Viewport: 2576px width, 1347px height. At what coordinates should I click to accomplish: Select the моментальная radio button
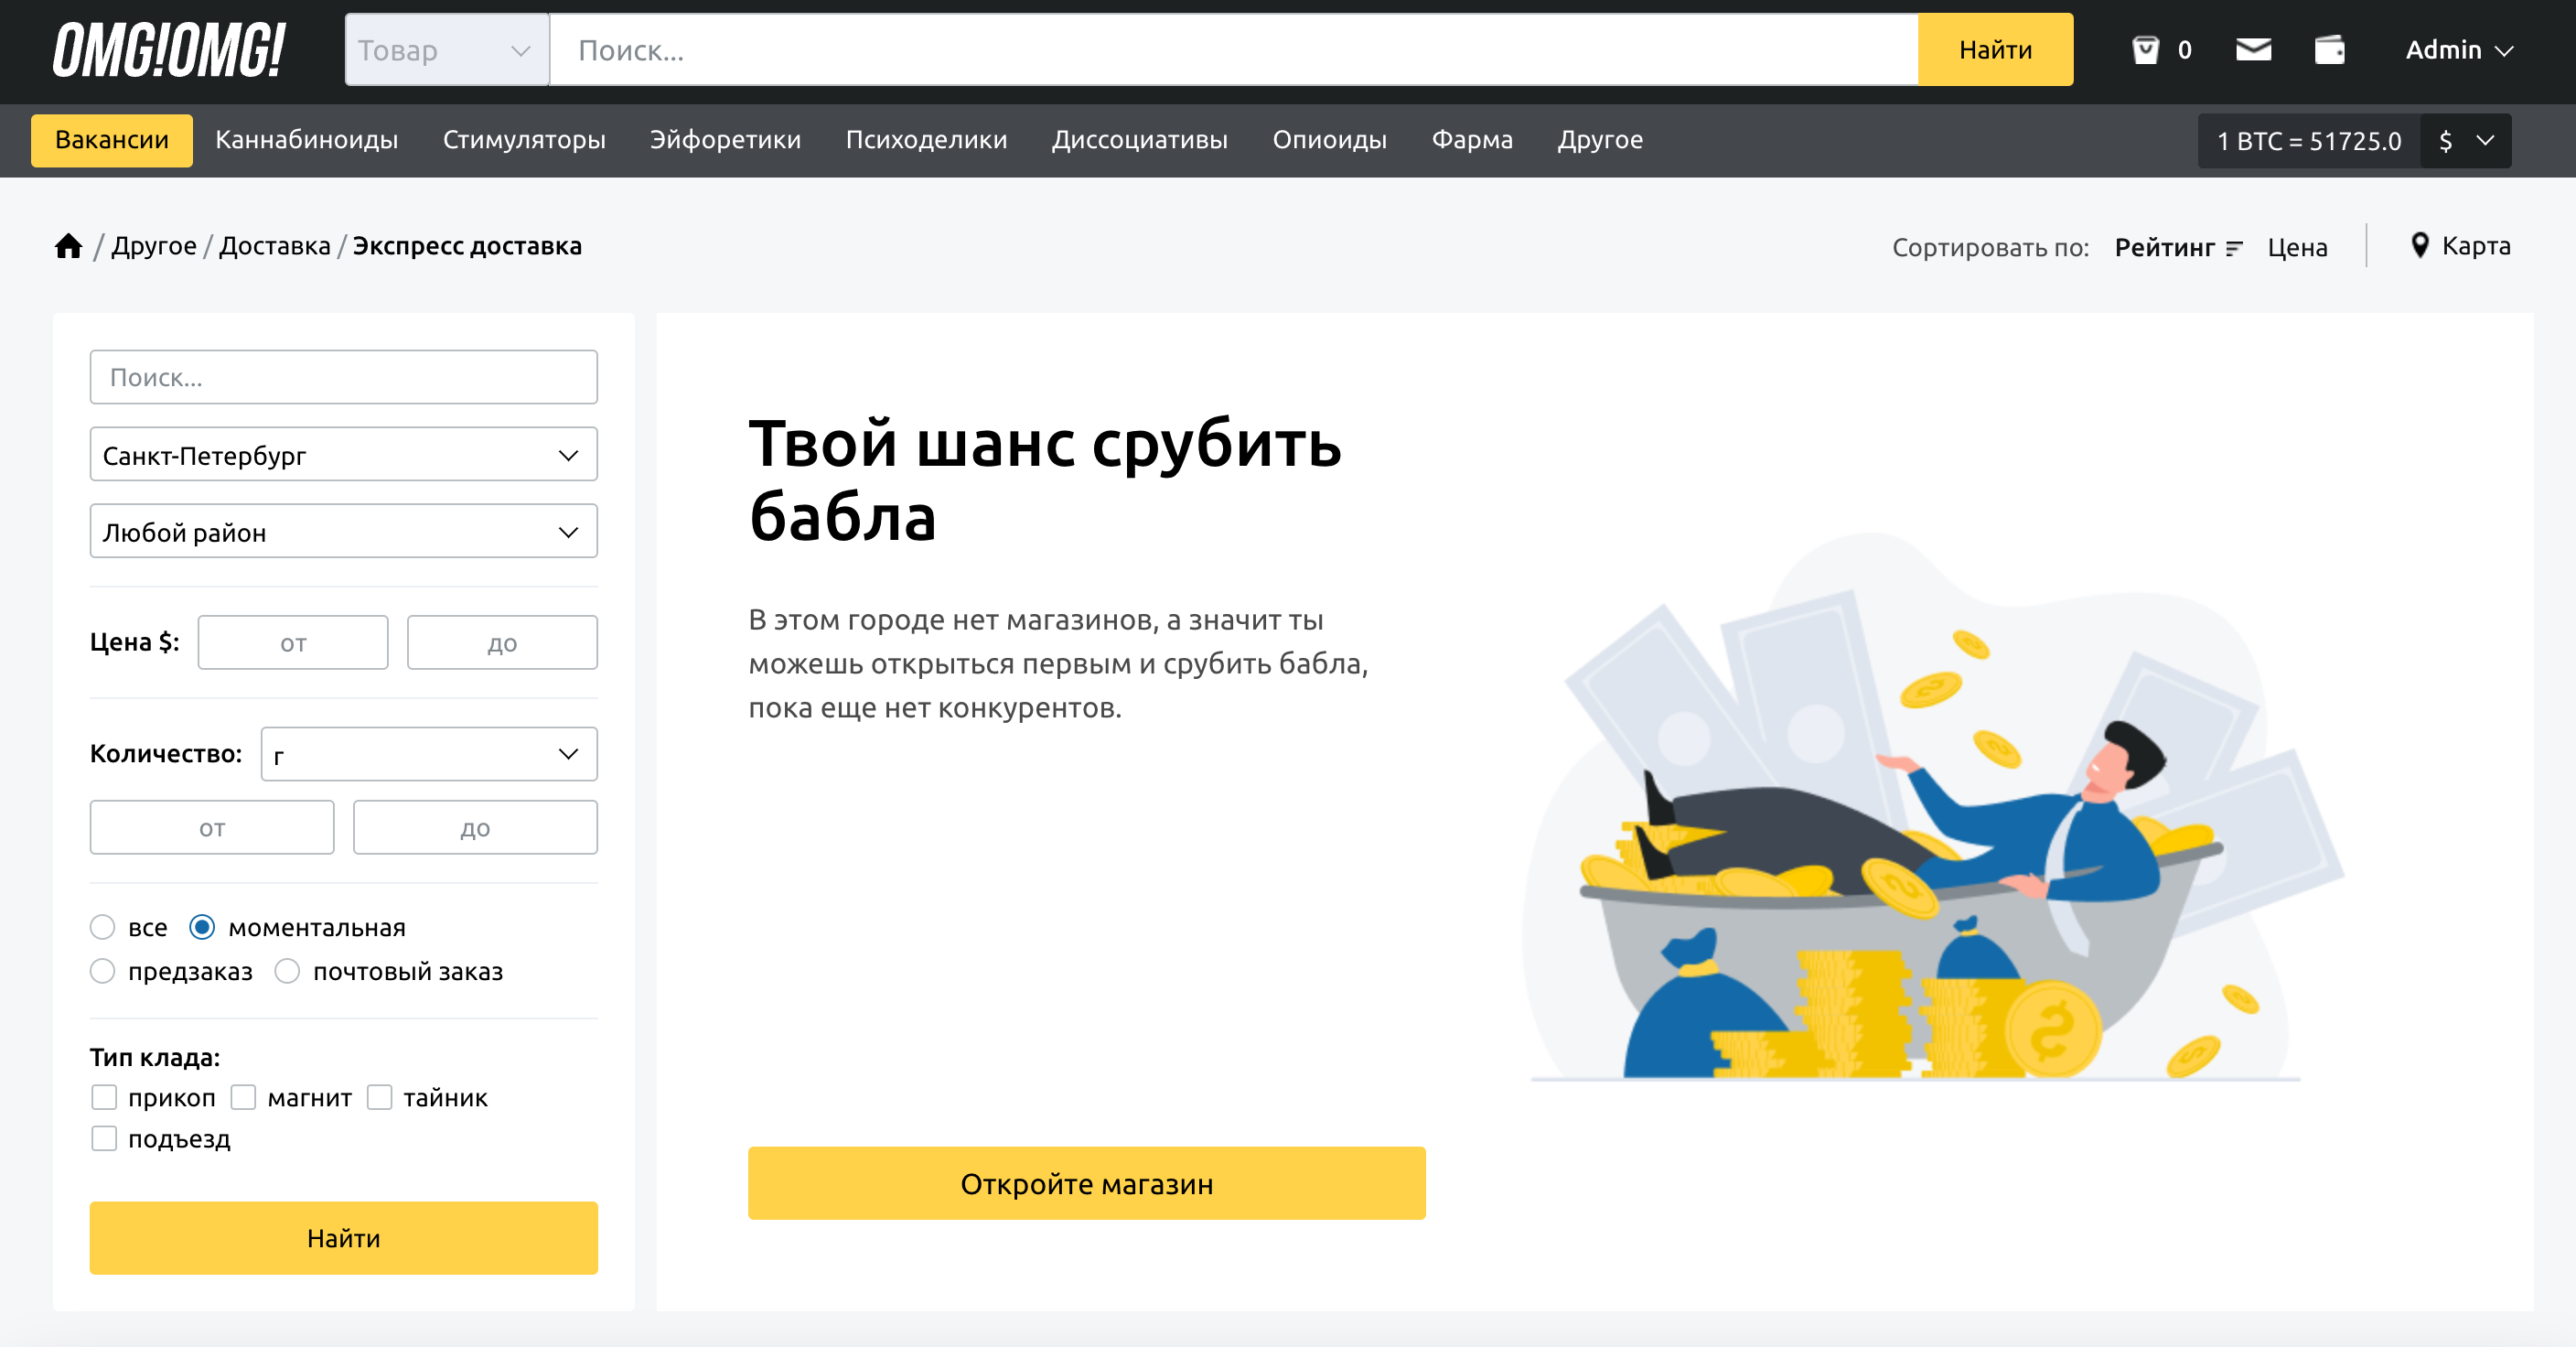(203, 928)
